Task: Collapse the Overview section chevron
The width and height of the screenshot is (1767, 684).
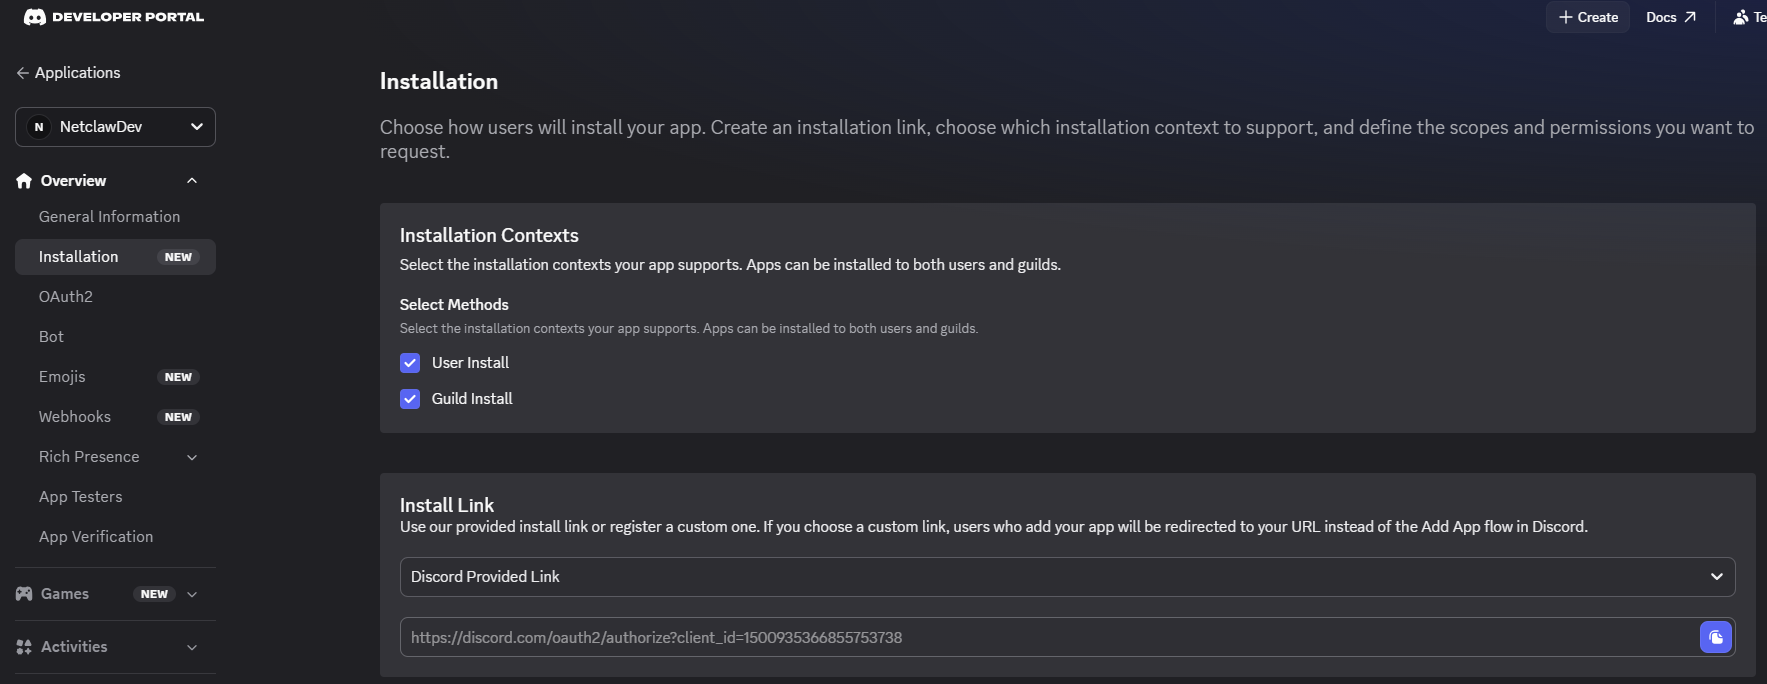Action: [192, 181]
